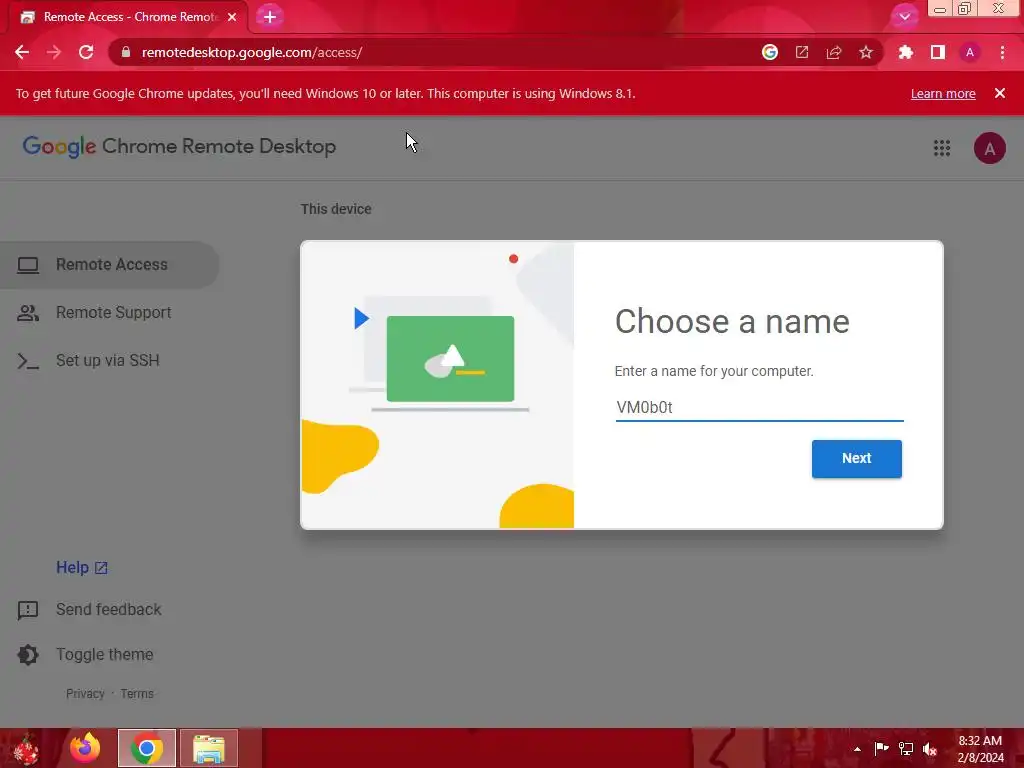Open in app icon in address bar
This screenshot has width=1024, height=768.
[802, 52]
